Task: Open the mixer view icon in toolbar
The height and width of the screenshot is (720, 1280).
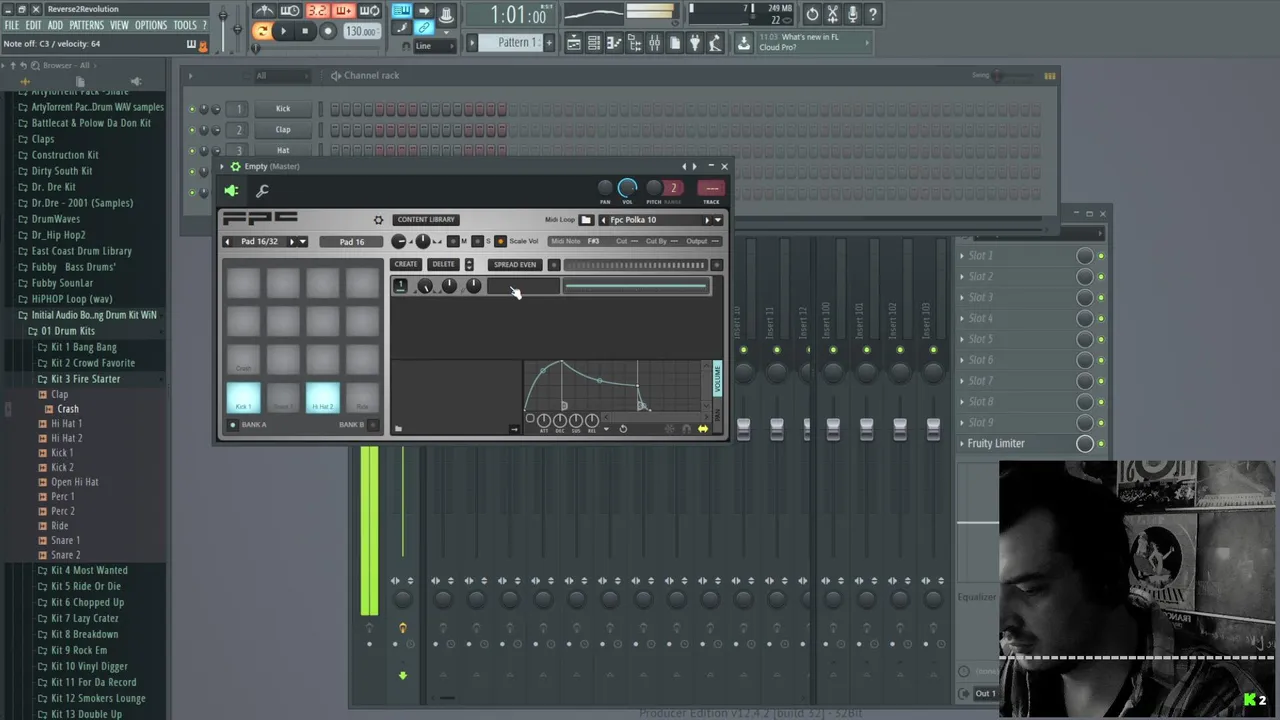Action: click(654, 43)
